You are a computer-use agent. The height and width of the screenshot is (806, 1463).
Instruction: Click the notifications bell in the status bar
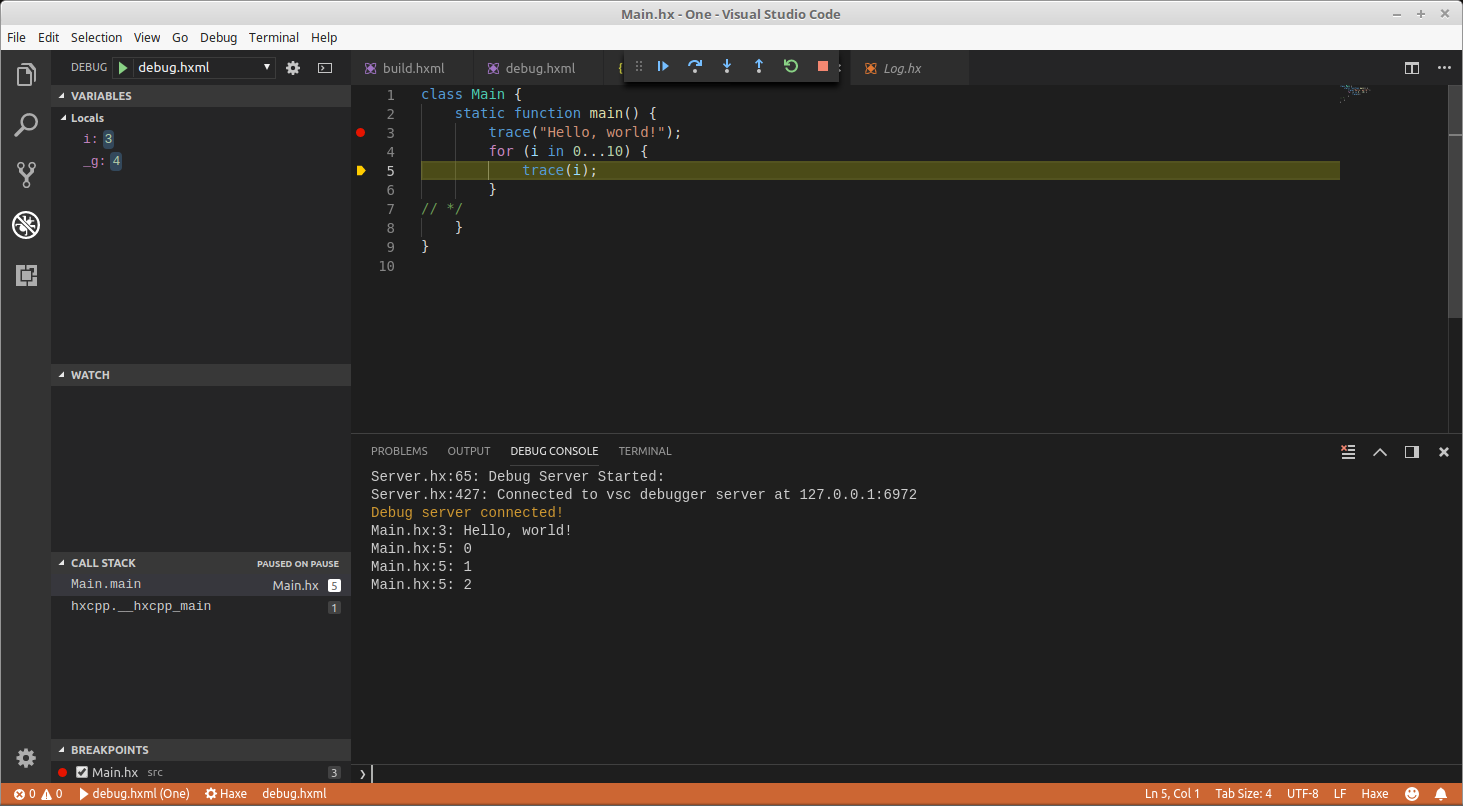(1440, 793)
